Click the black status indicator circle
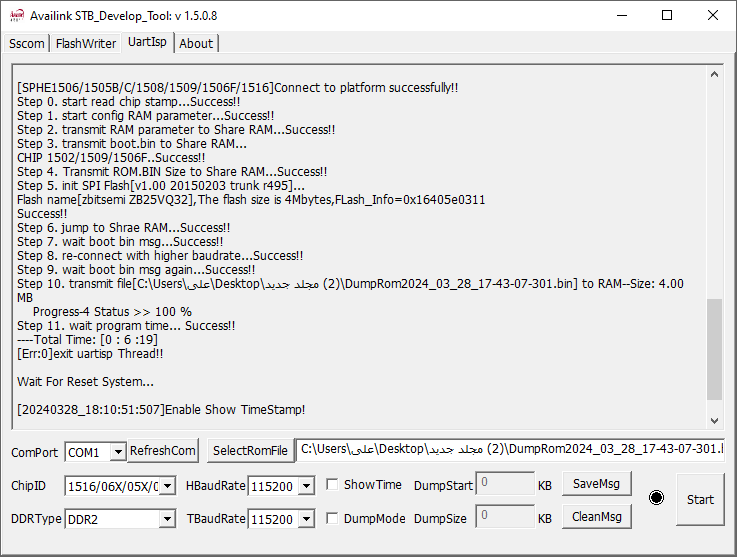 pyautogui.click(x=656, y=497)
